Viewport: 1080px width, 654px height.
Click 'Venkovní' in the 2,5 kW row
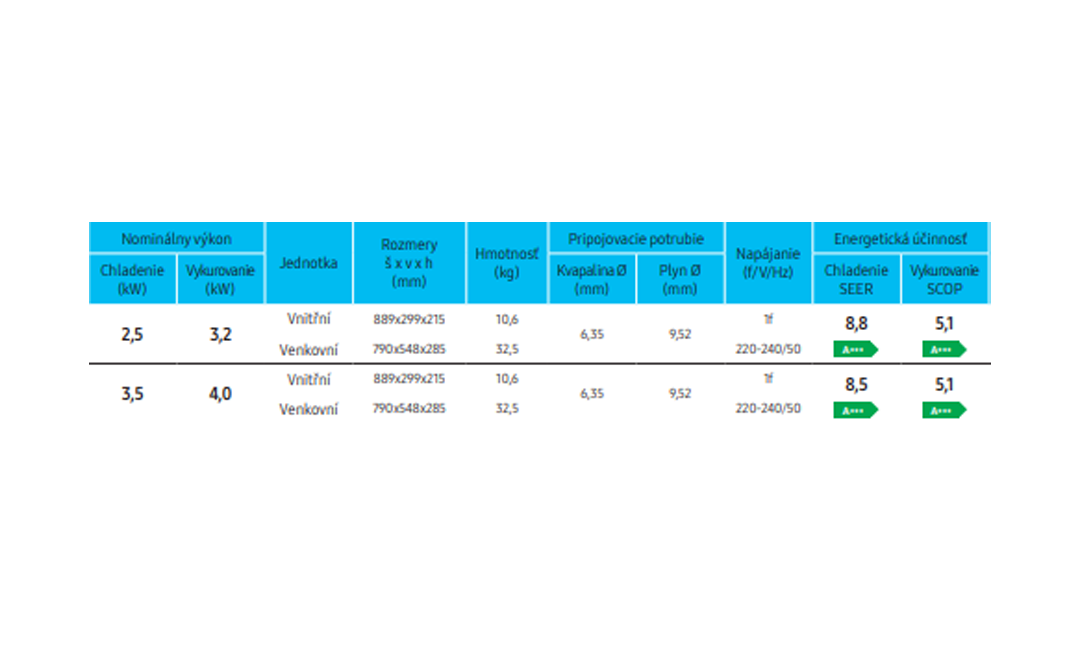point(309,350)
